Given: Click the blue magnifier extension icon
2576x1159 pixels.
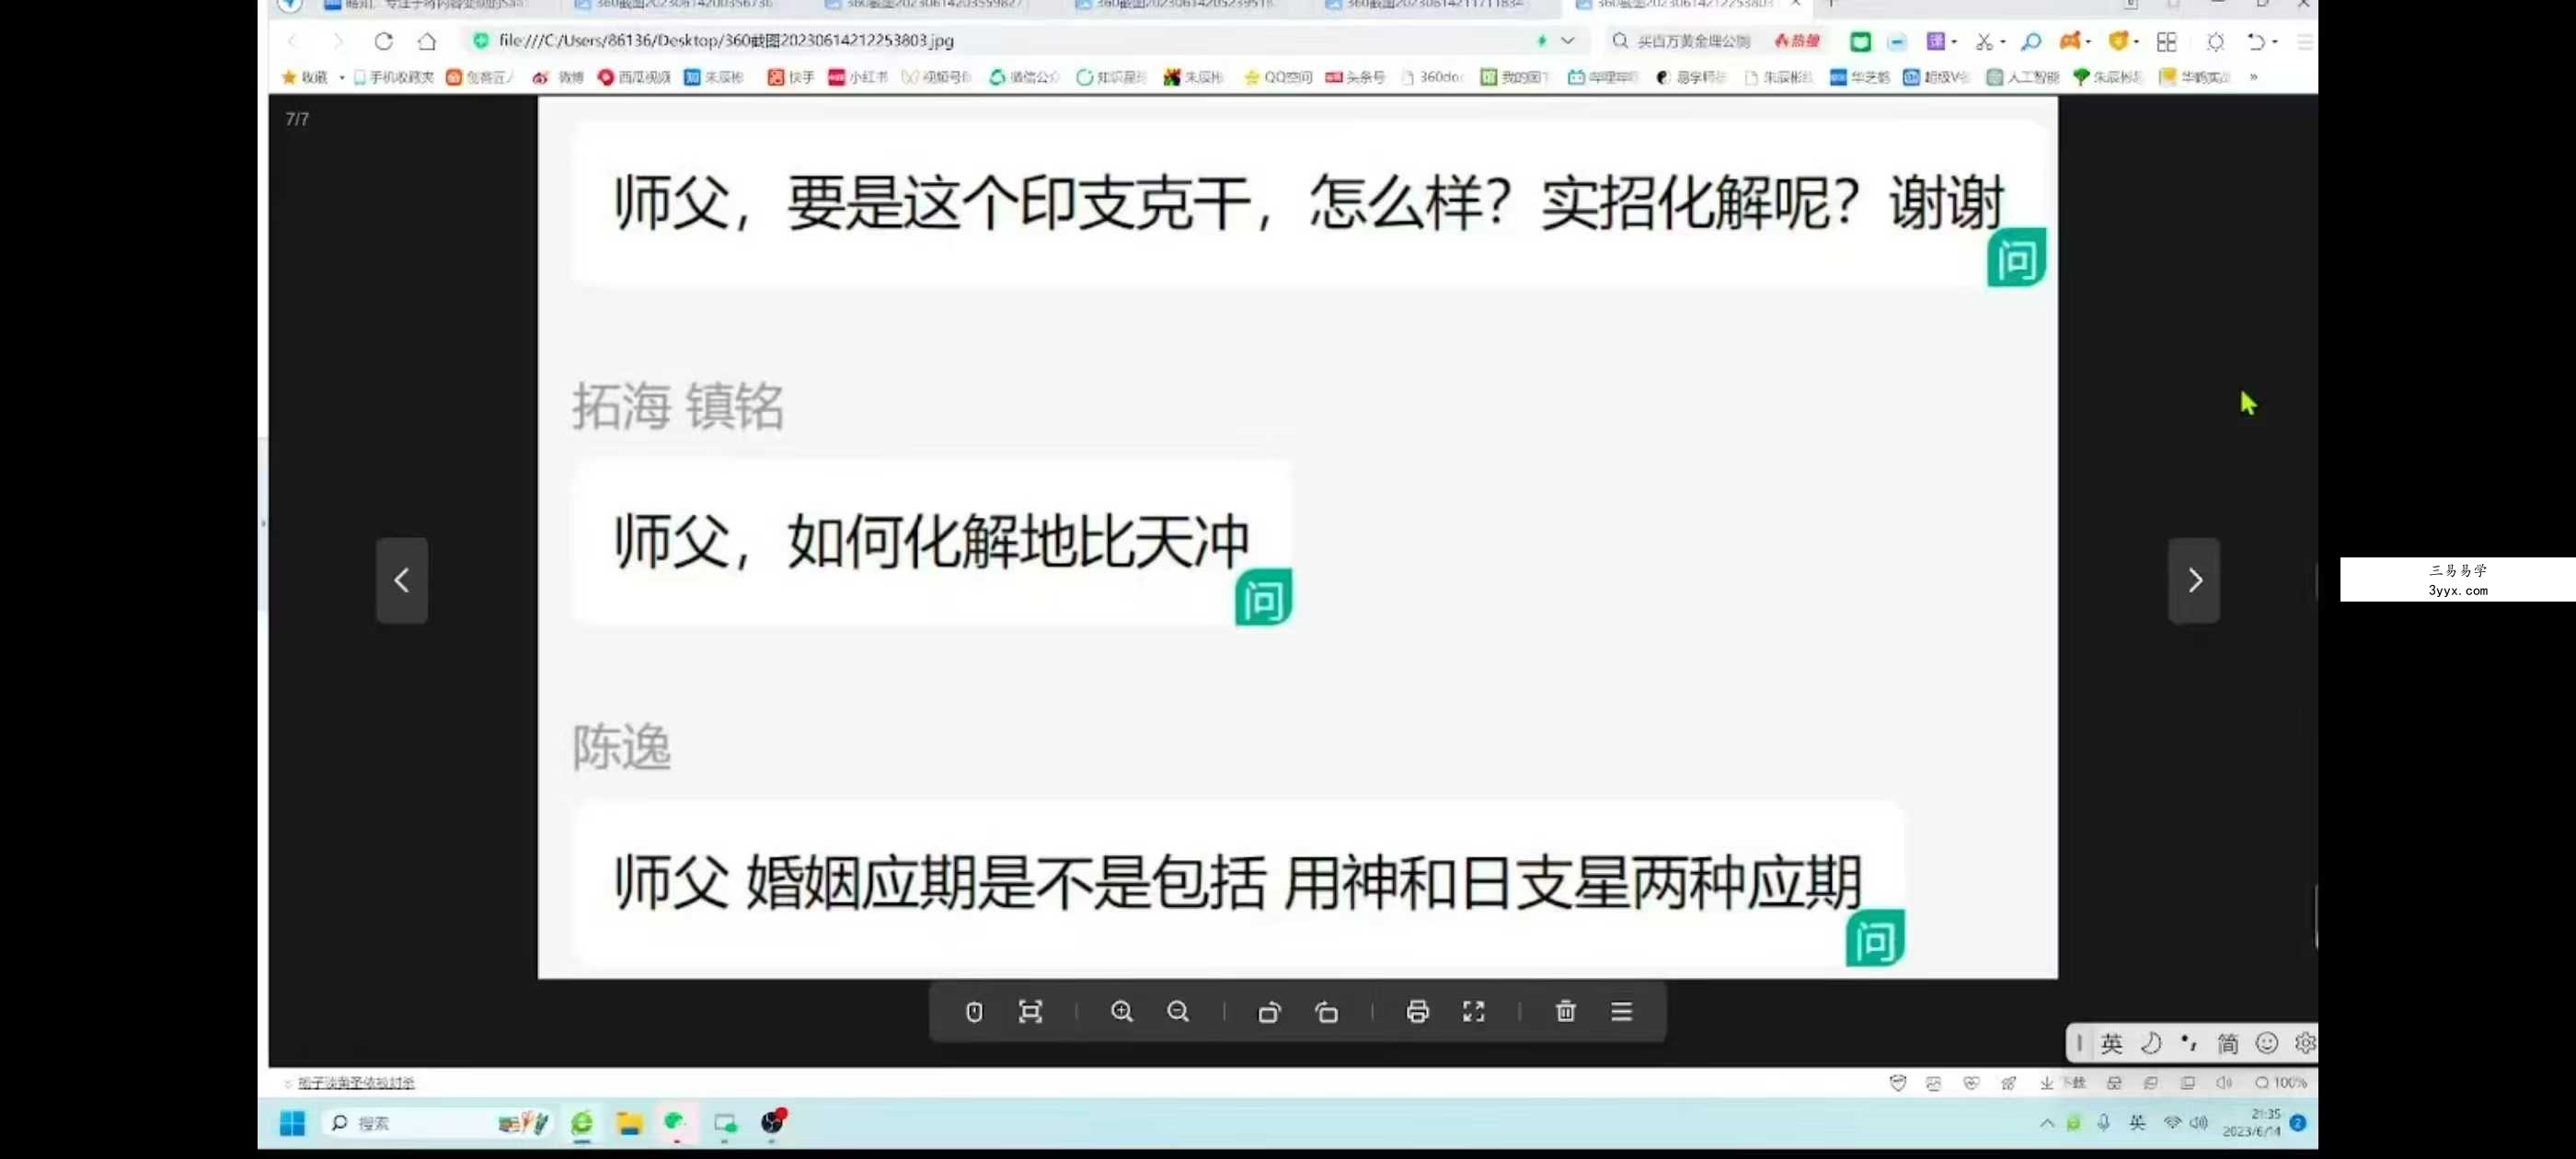Looking at the screenshot, I should coord(2031,41).
